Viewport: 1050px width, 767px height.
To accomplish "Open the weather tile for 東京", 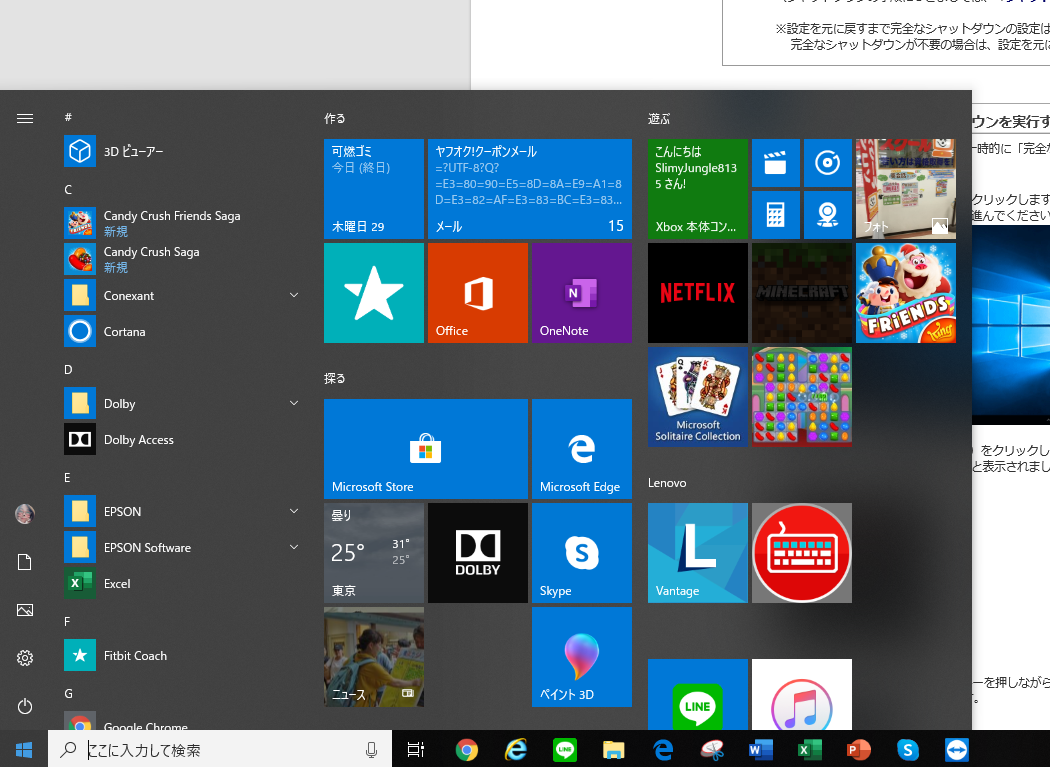I will 374,553.
